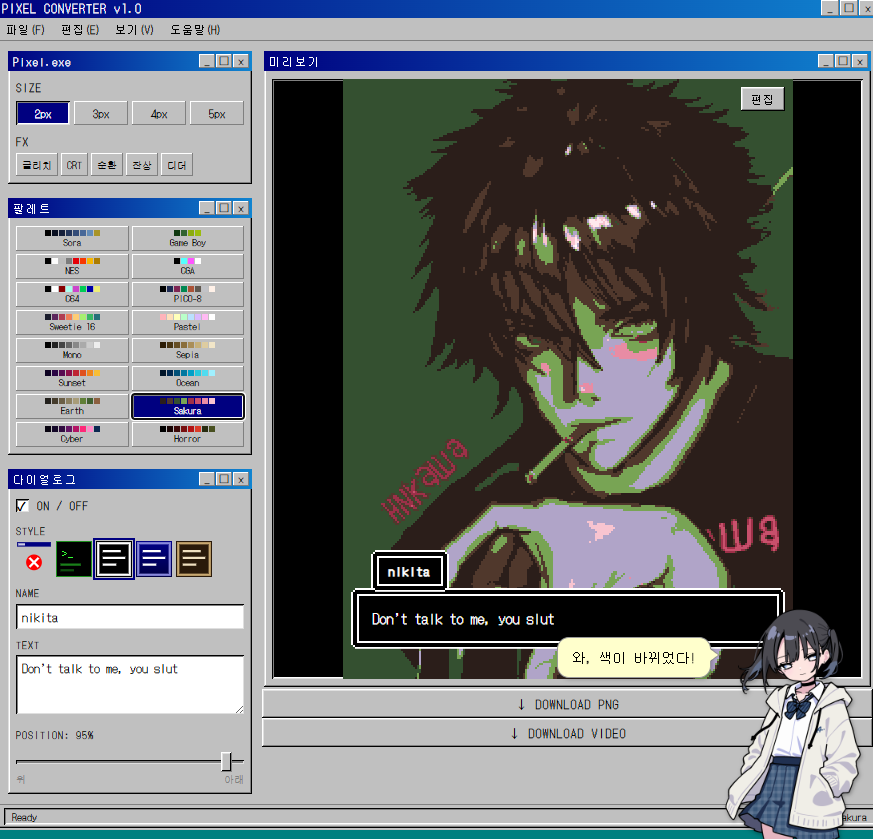Apply the Pastel palette

pos(188,322)
